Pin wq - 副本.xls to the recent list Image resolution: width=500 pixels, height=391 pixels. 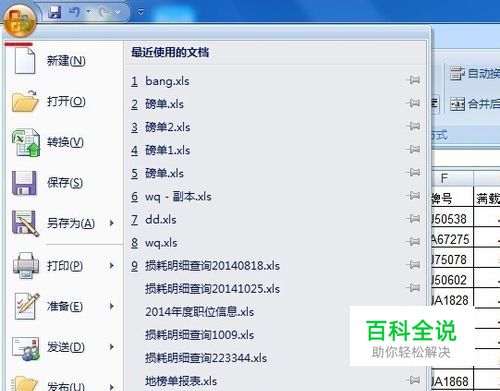point(413,195)
